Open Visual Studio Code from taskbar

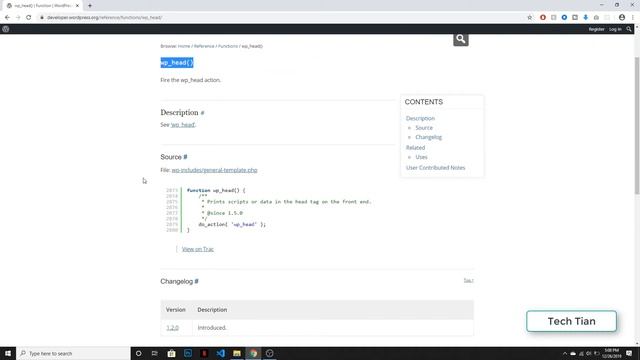(x=220, y=353)
